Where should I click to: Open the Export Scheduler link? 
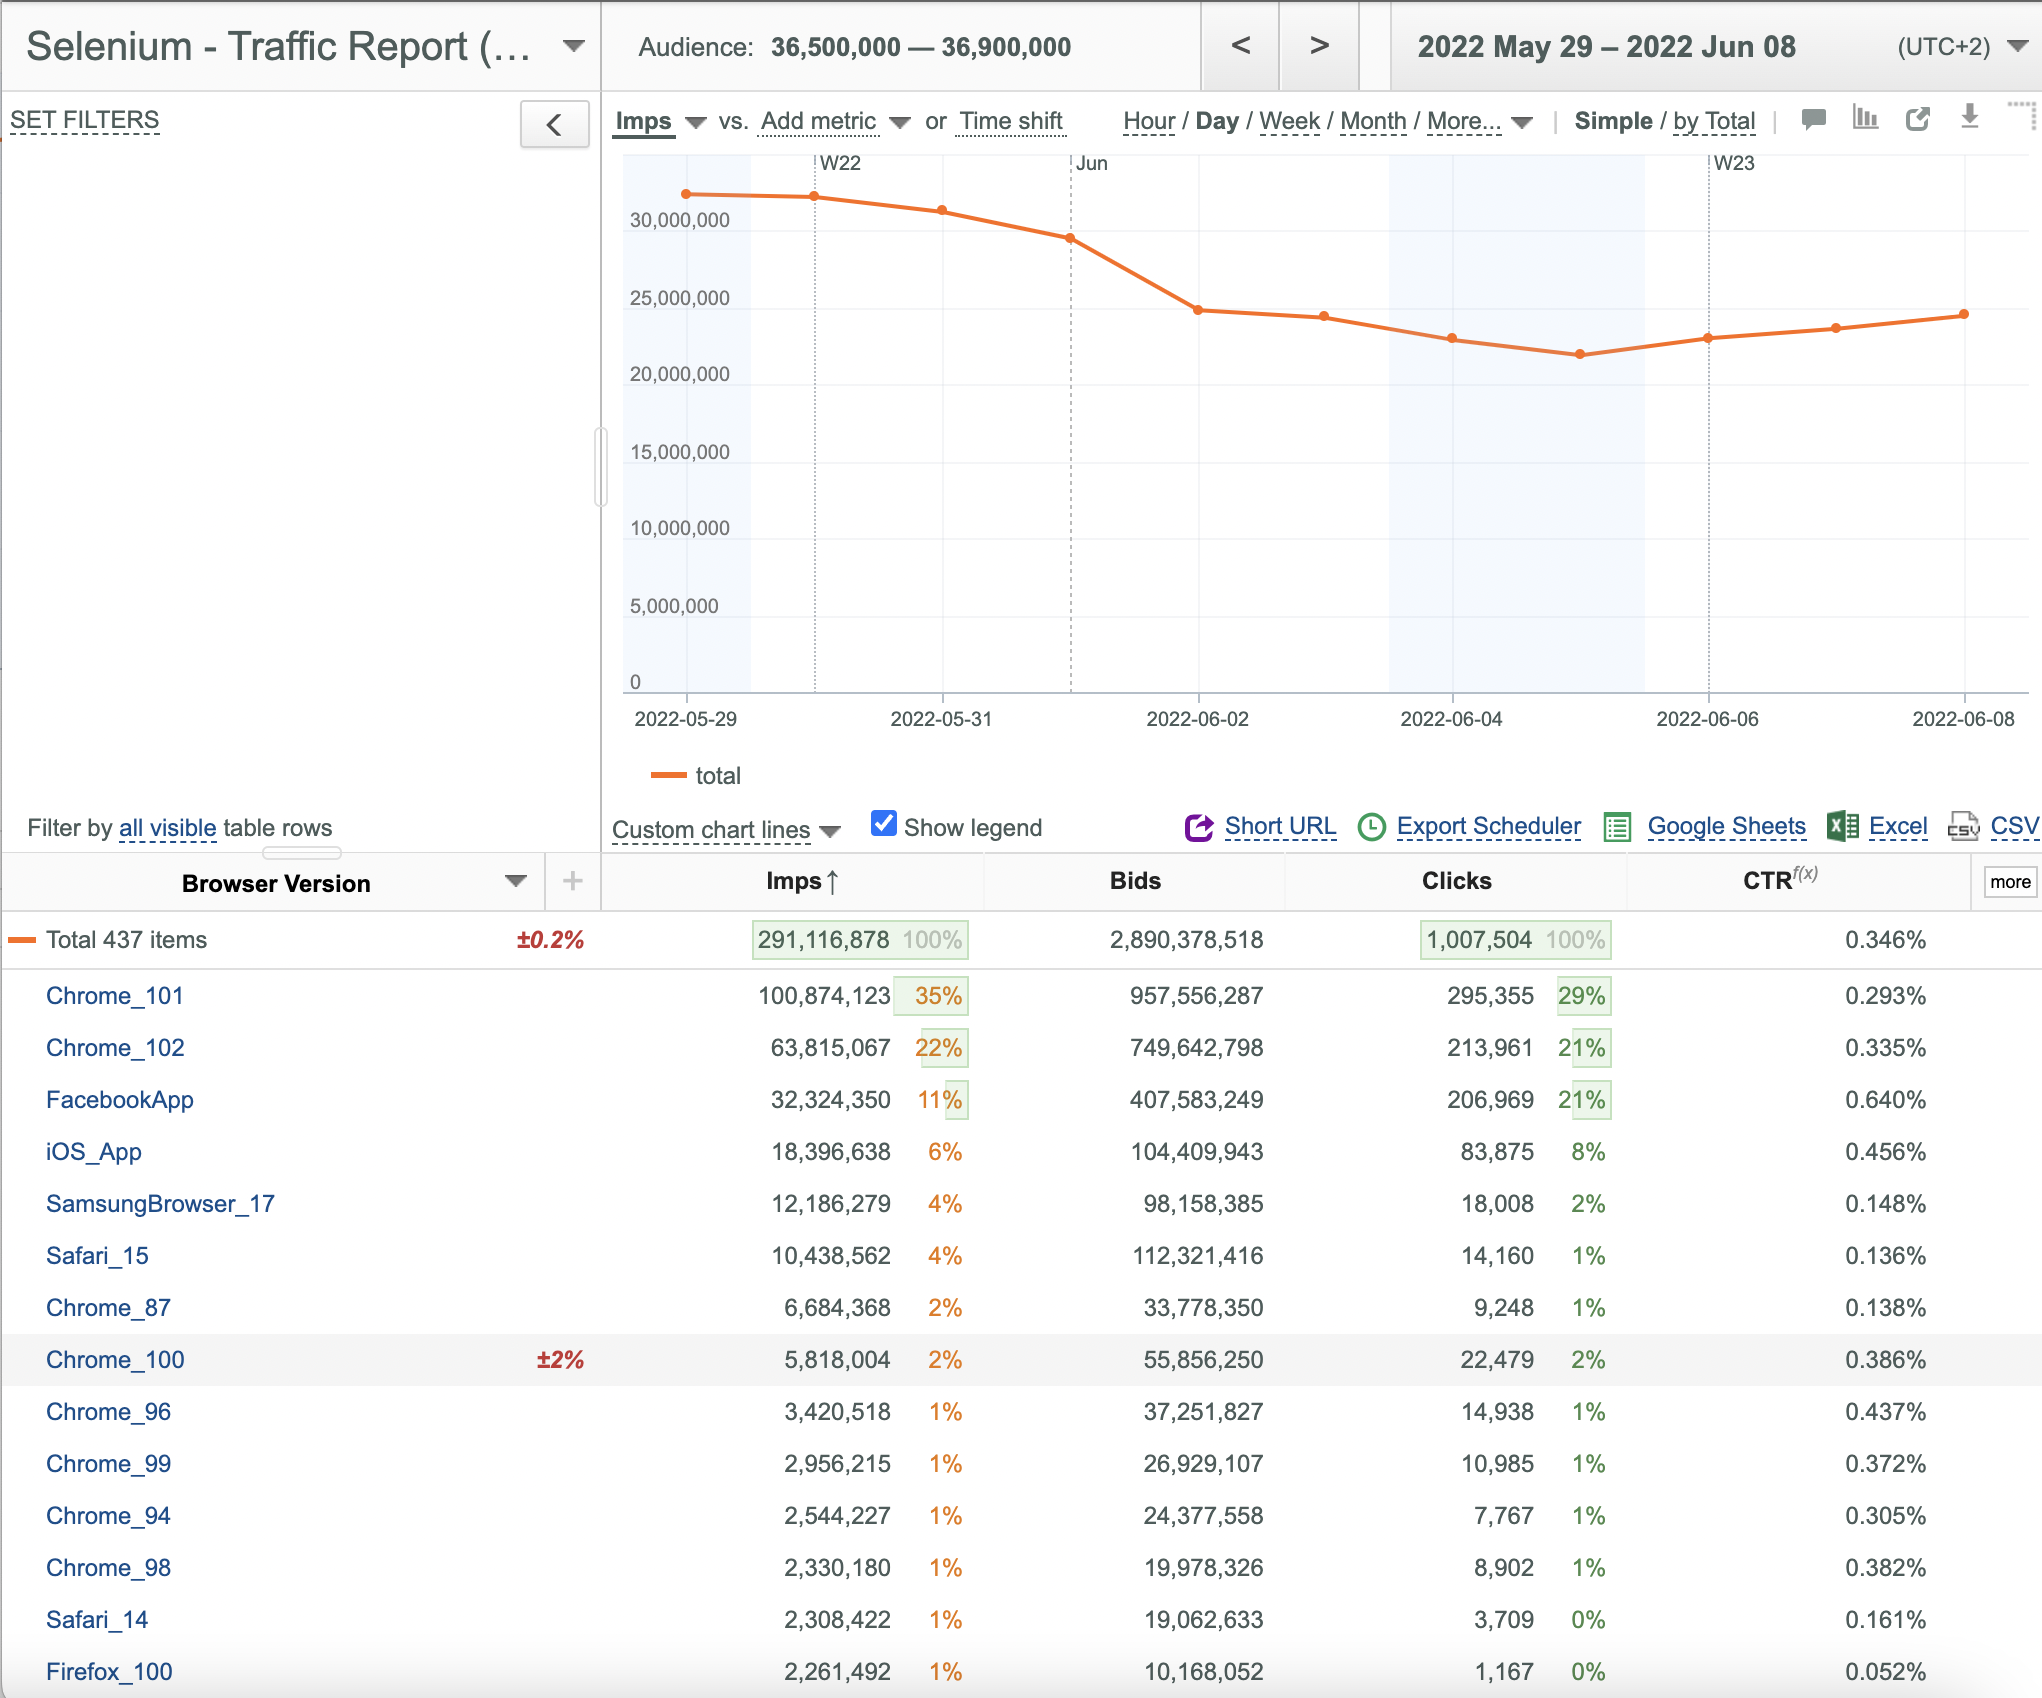(x=1488, y=826)
